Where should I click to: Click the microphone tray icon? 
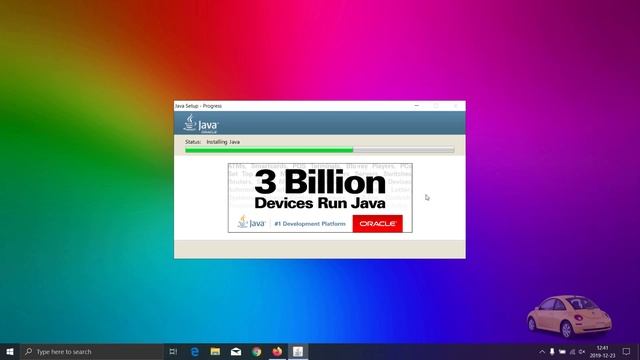point(552,351)
